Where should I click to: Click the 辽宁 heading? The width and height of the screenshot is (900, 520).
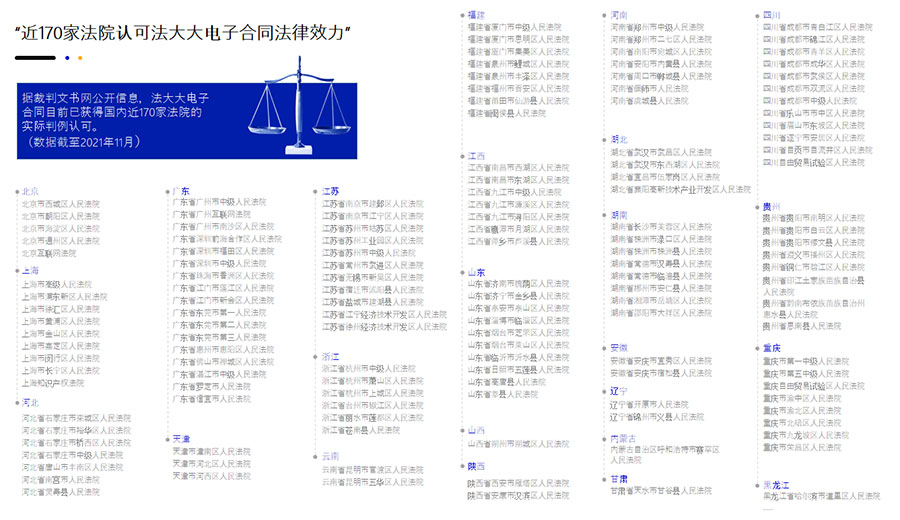click(619, 391)
